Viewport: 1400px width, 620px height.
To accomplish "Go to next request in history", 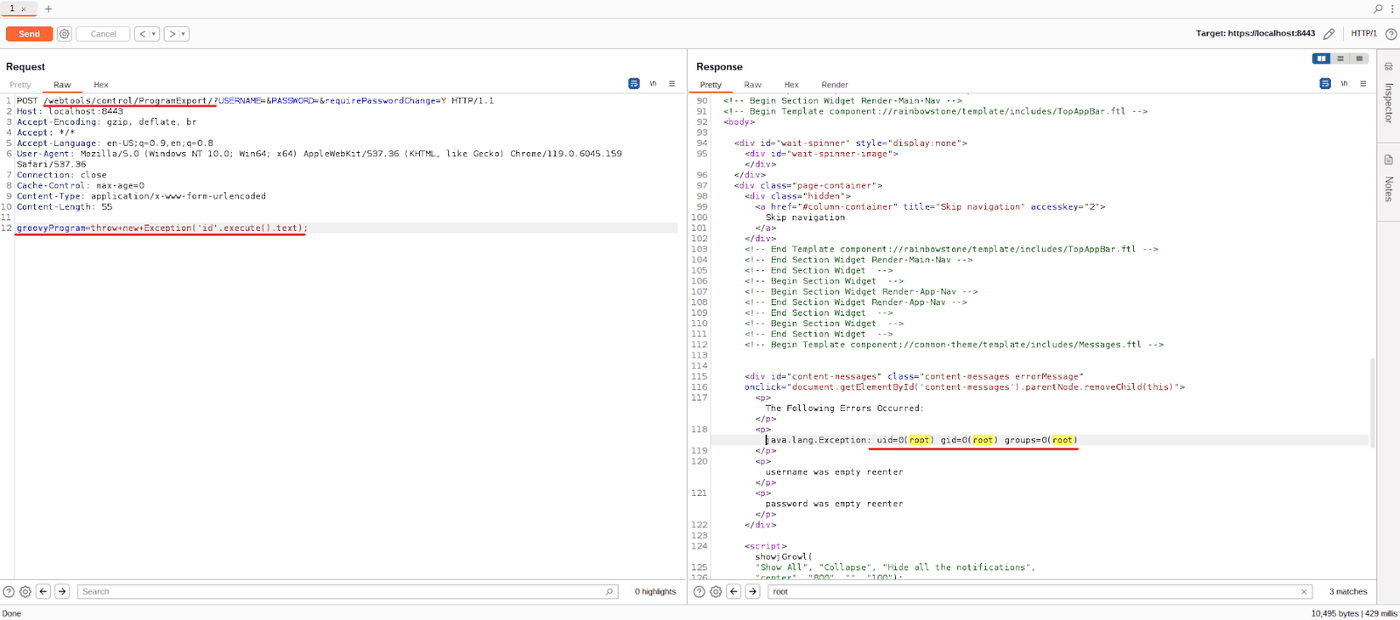I will pos(172,34).
